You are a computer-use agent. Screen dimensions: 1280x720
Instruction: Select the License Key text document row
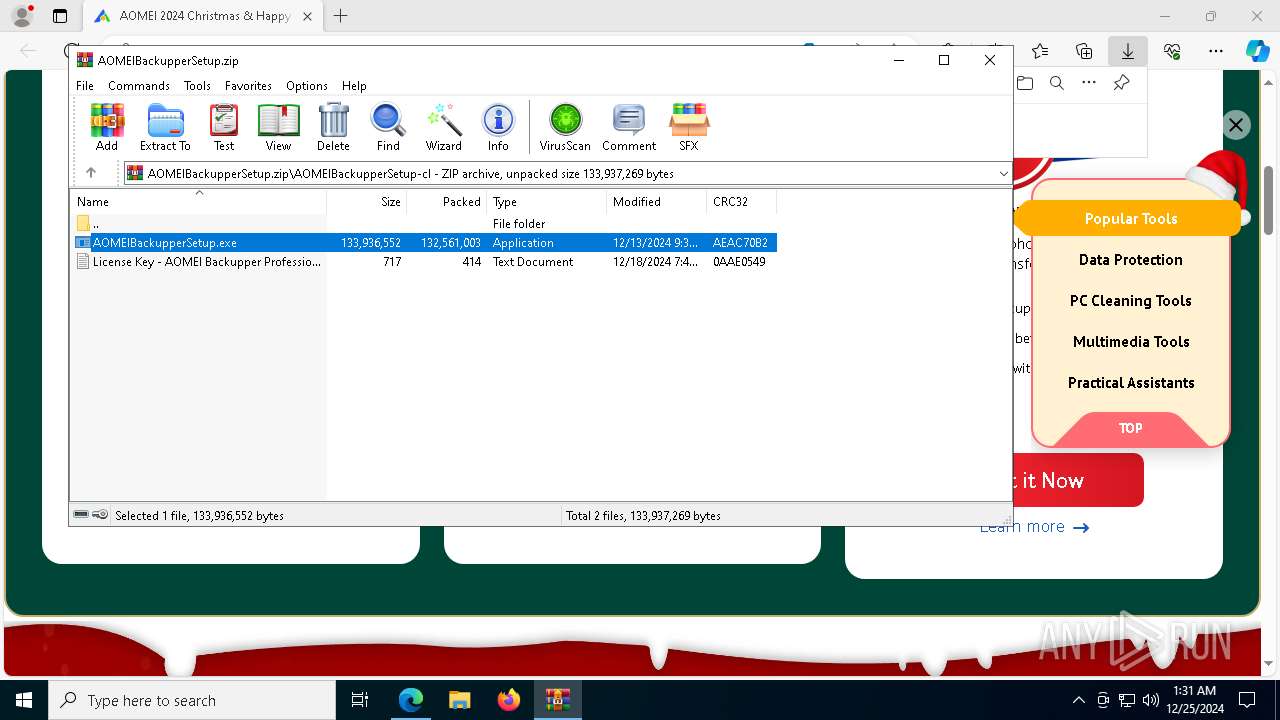click(x=425, y=262)
